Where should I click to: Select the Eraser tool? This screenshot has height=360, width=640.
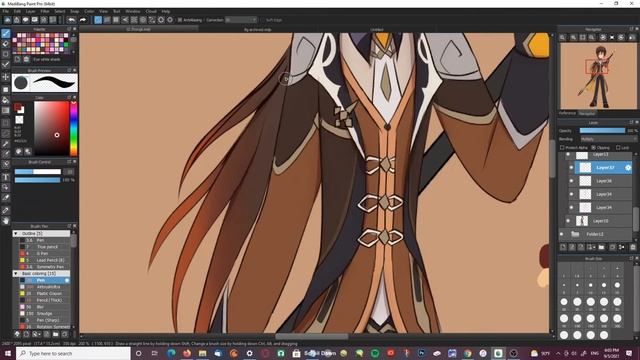tap(6, 44)
